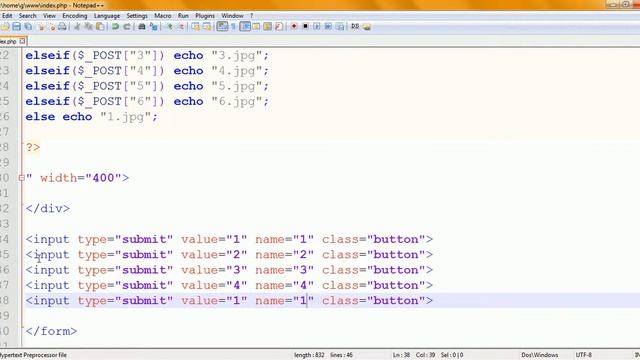Click the last toolbar icon after DS
This screenshot has width=640, height=360.
tap(367, 27)
